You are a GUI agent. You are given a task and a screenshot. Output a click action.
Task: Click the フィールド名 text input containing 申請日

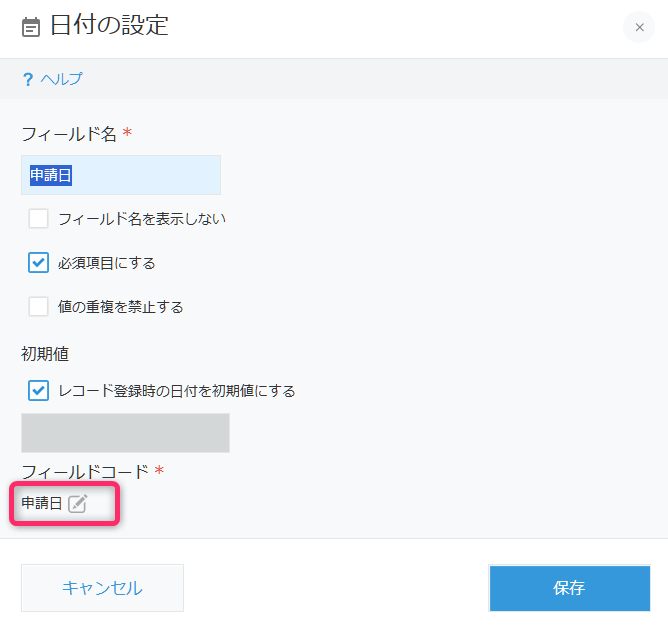[x=121, y=175]
